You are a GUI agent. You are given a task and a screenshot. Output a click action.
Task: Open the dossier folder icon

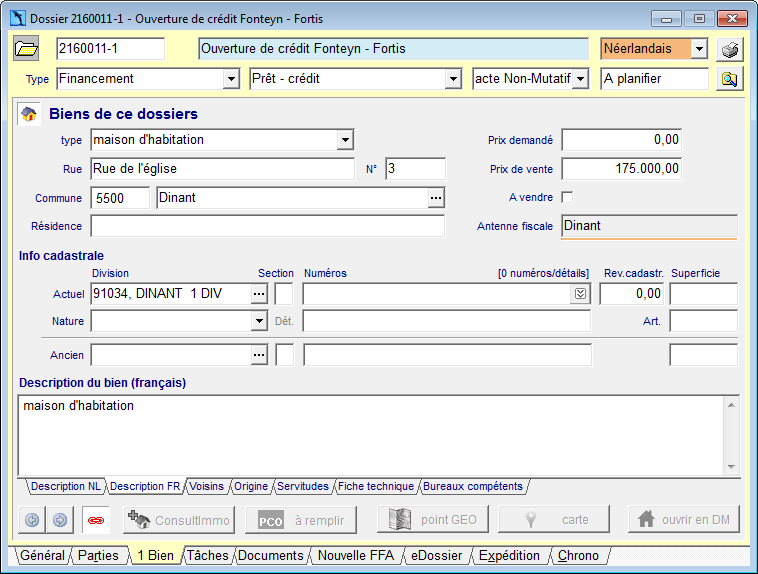[x=26, y=49]
